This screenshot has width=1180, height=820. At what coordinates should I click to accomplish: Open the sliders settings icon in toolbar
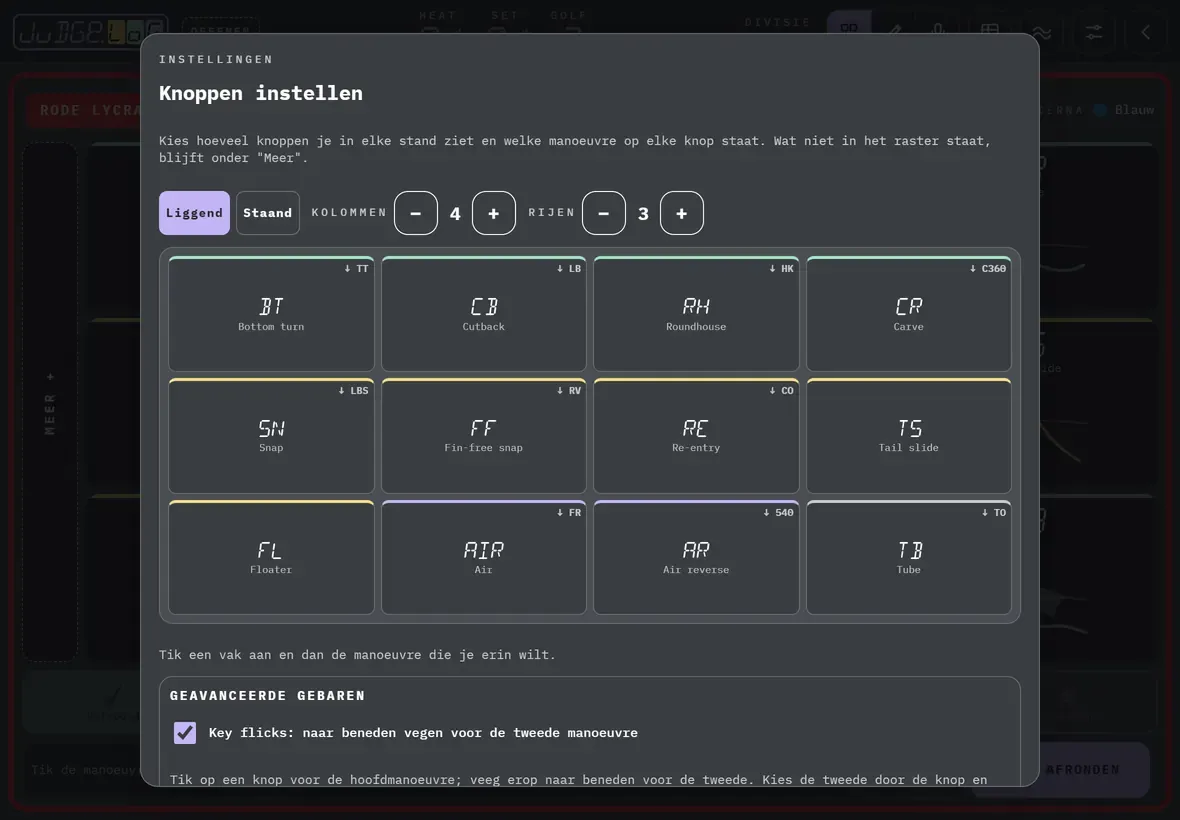pos(1093,32)
